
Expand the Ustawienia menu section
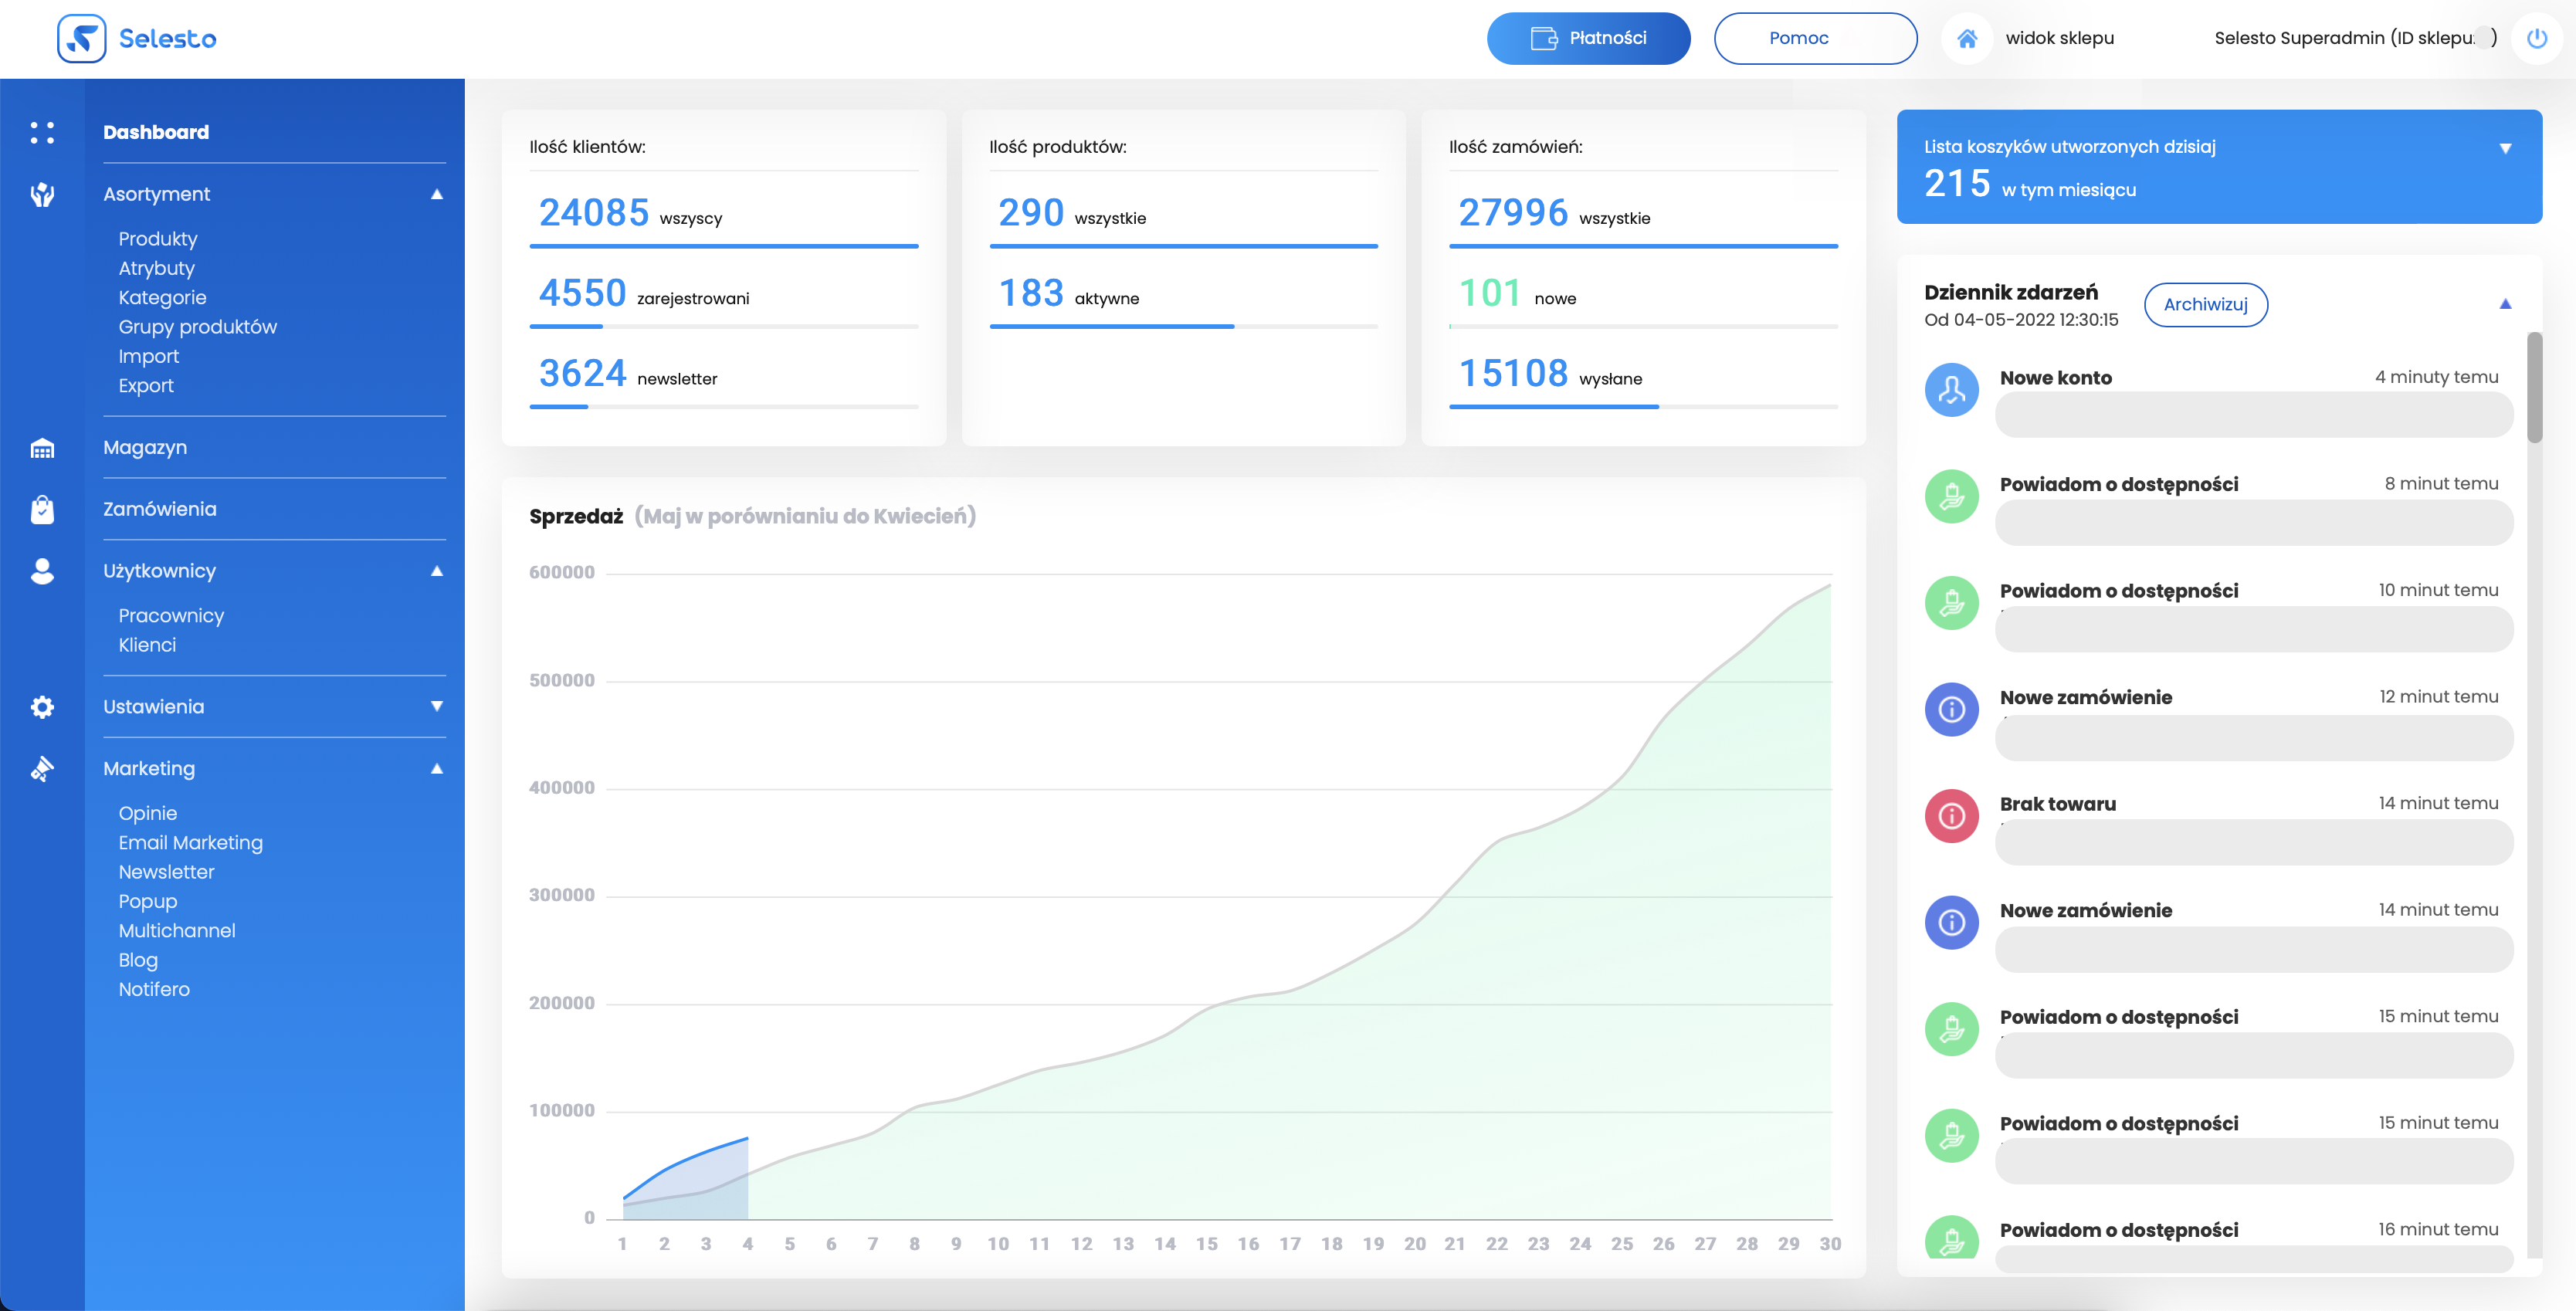pyautogui.click(x=436, y=706)
